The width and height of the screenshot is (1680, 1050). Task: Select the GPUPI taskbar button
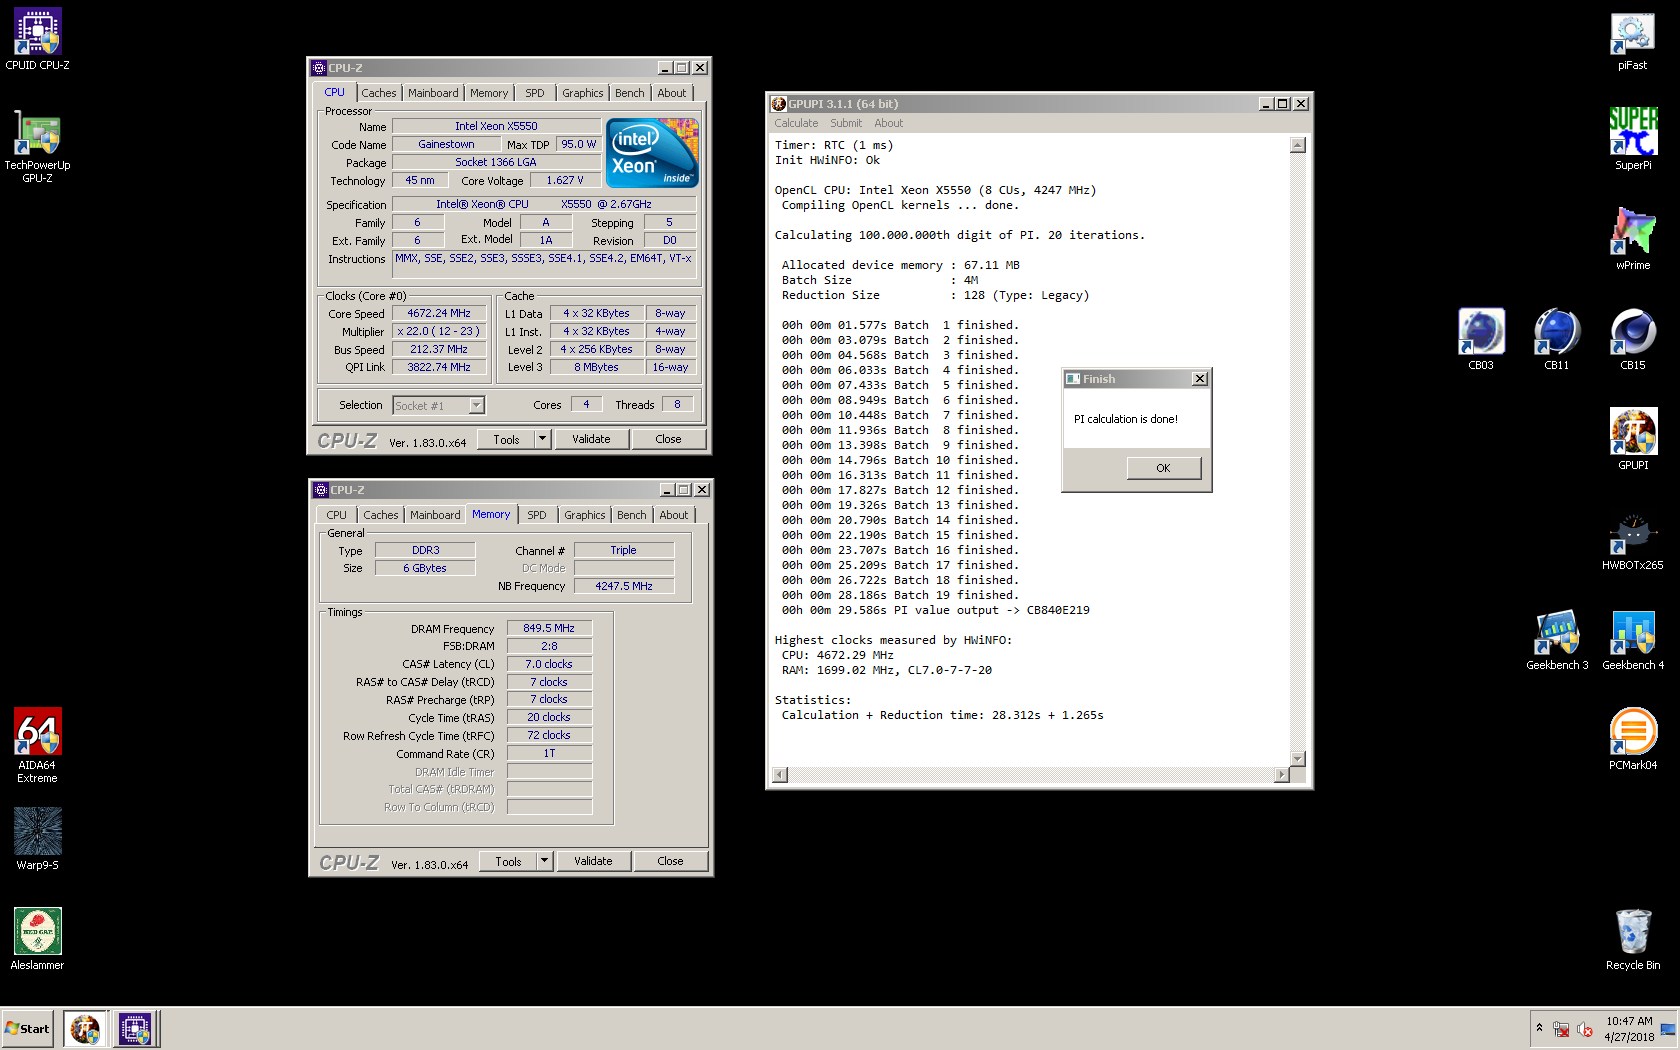(x=85, y=1028)
